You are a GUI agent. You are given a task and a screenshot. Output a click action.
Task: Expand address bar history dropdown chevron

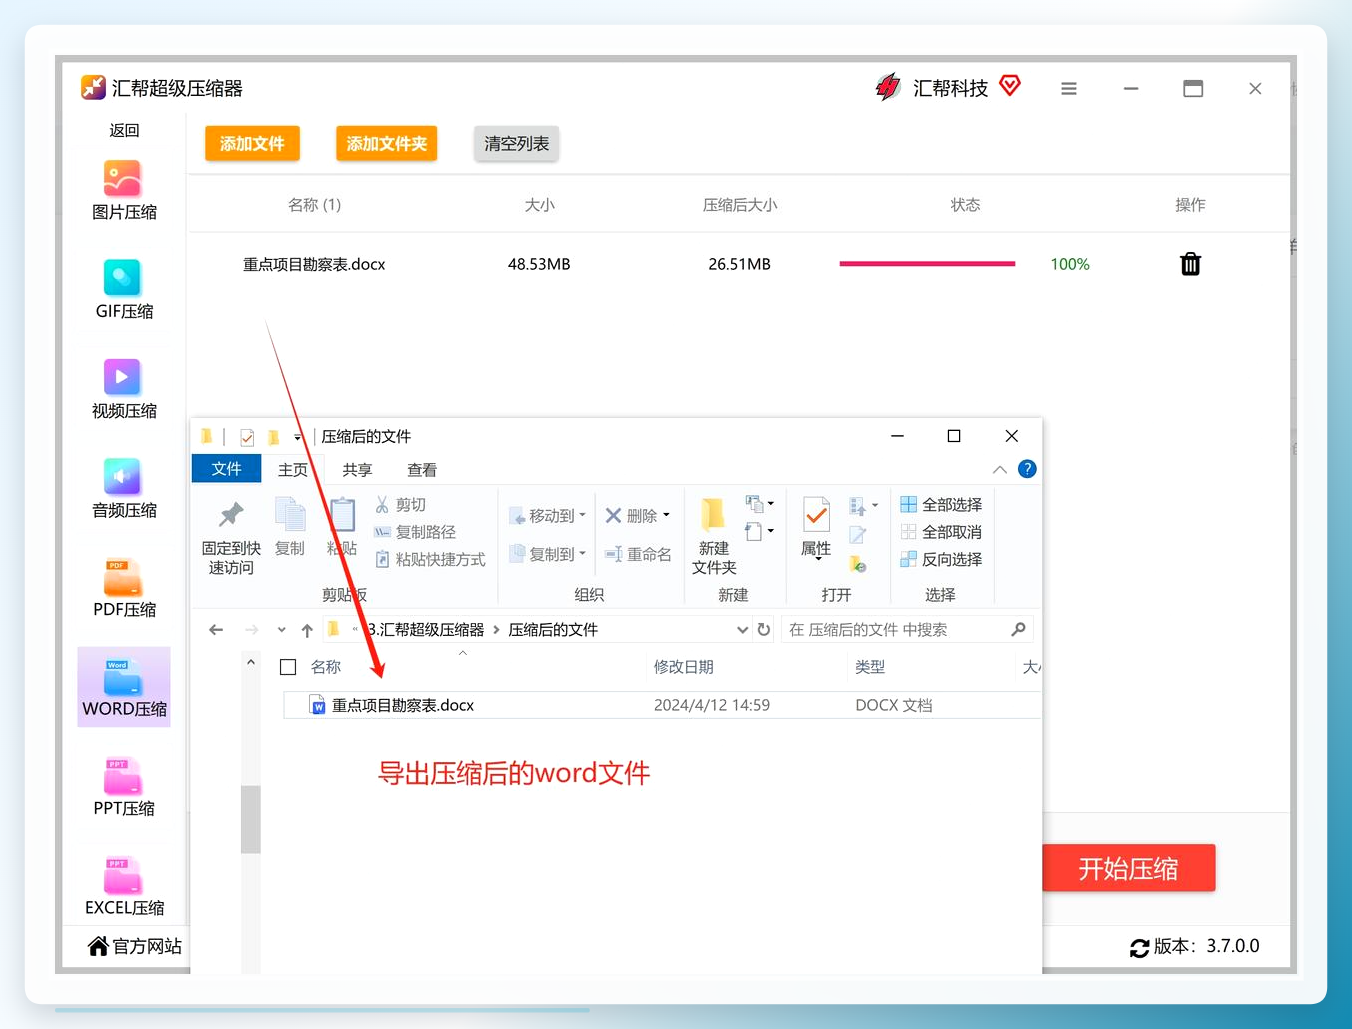point(742,629)
